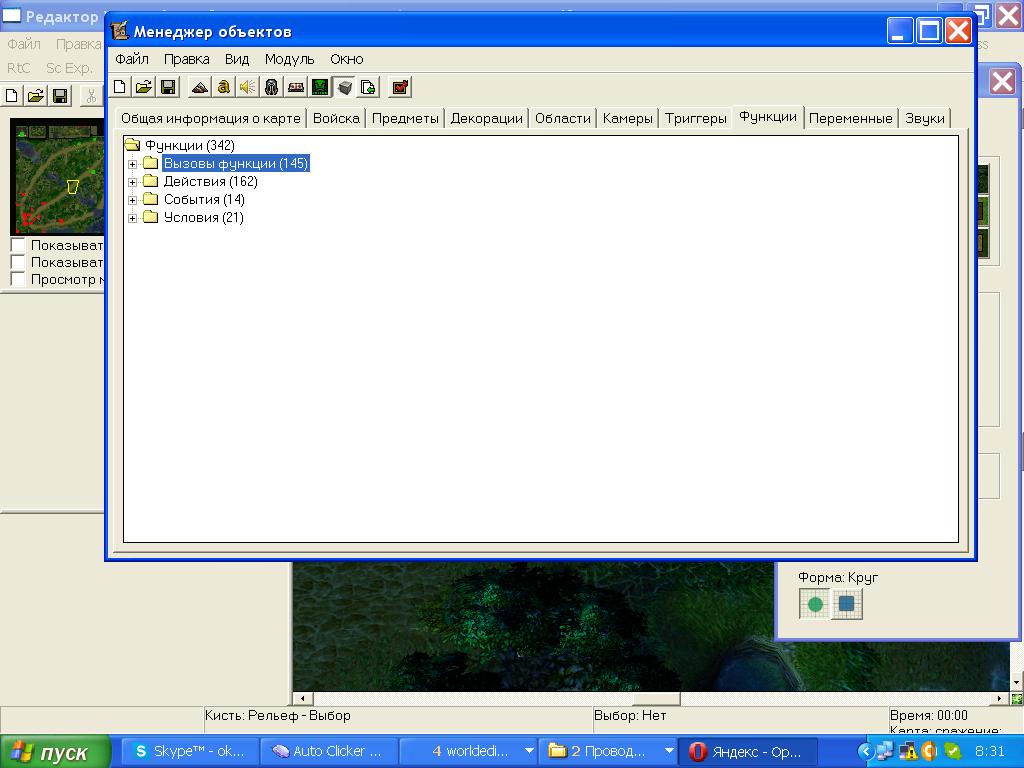The width and height of the screenshot is (1024, 768).
Task: Click Save icon in background editor toolbar
Action: [60, 96]
